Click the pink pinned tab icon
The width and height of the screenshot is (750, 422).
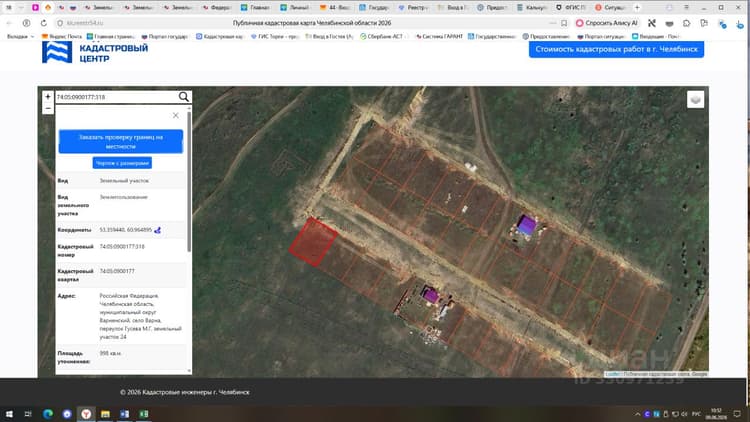(35, 8)
